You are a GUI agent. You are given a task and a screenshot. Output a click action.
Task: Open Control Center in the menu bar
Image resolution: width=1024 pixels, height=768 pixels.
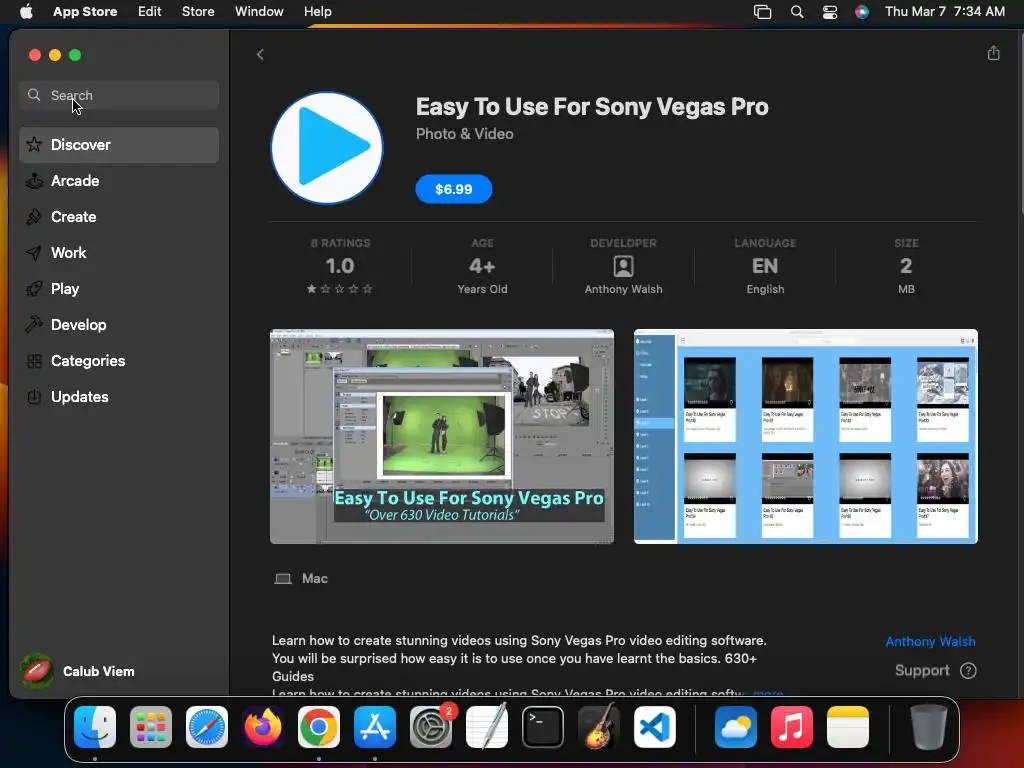pyautogui.click(x=829, y=12)
